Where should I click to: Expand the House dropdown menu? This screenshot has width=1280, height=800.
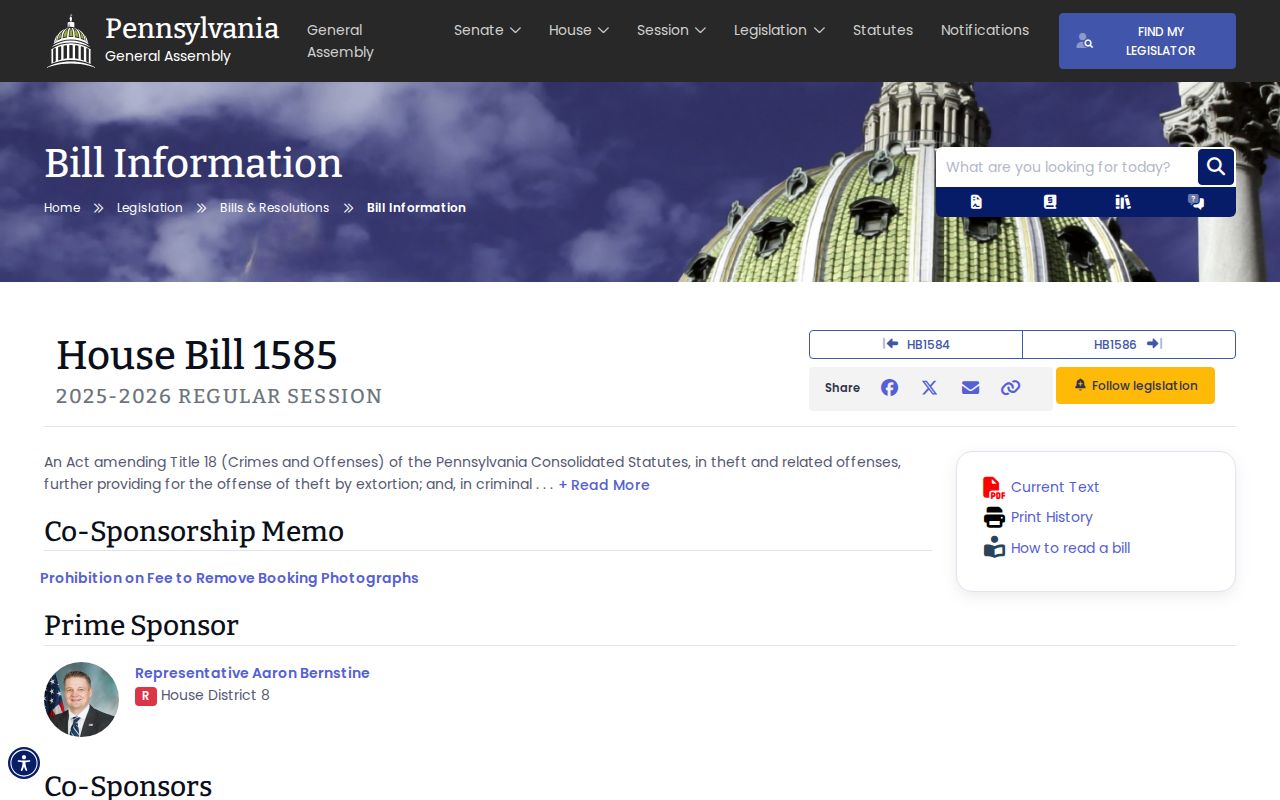tap(579, 30)
